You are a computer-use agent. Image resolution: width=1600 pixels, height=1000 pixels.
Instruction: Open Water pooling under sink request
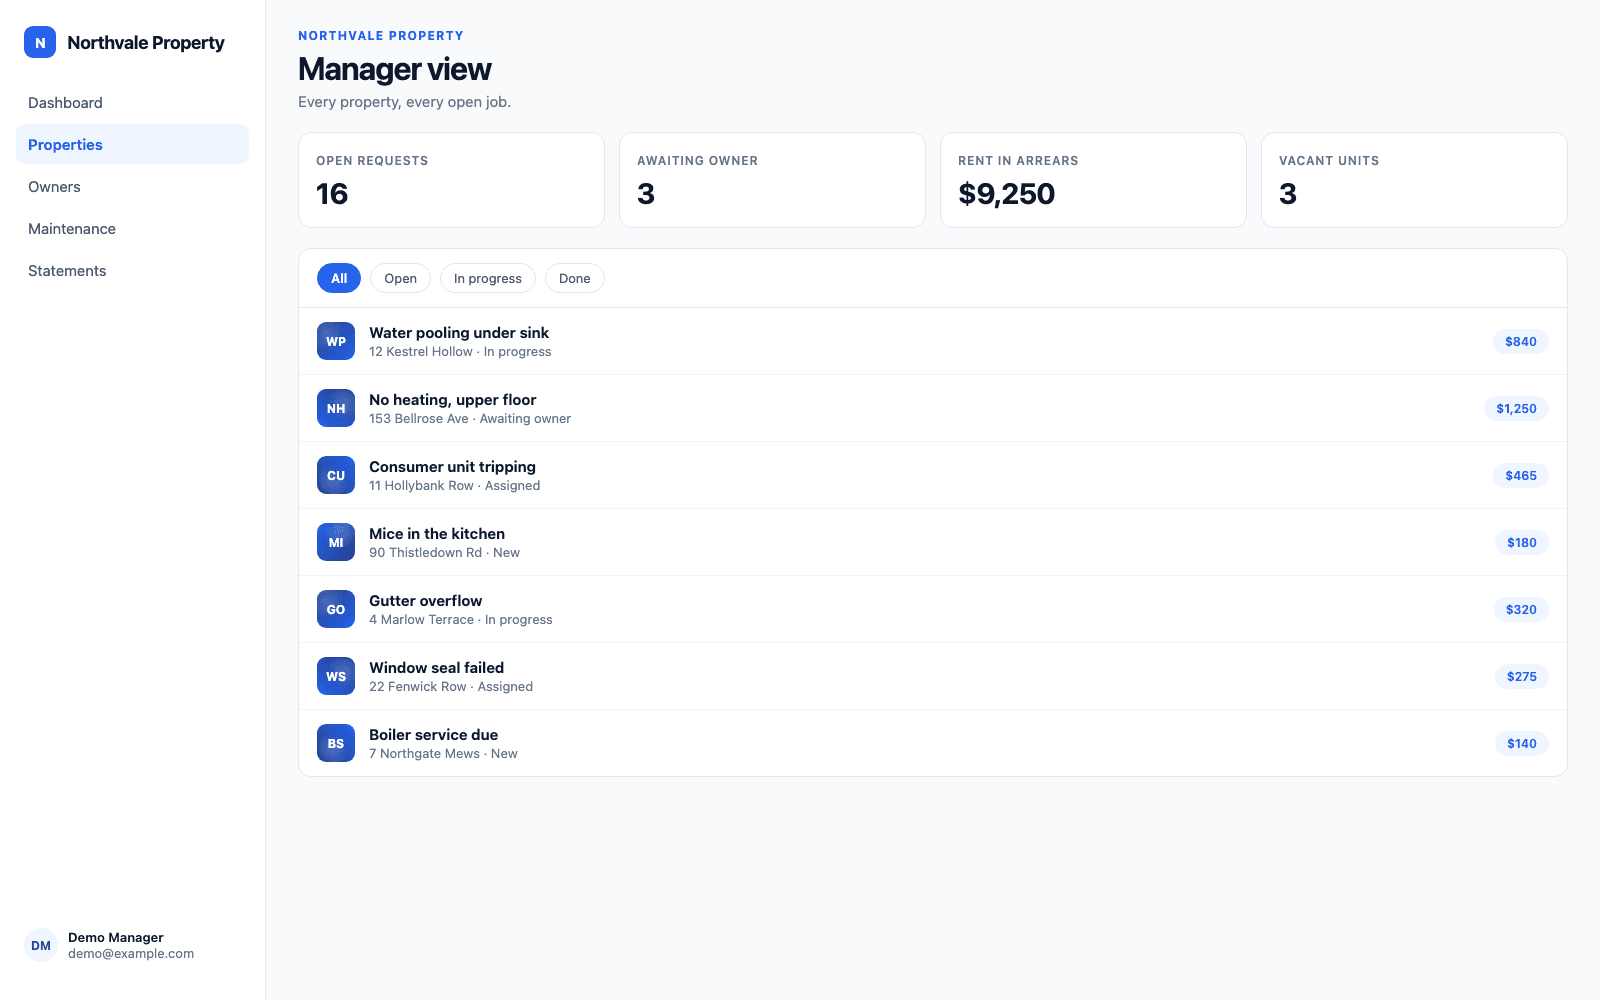click(x=933, y=341)
